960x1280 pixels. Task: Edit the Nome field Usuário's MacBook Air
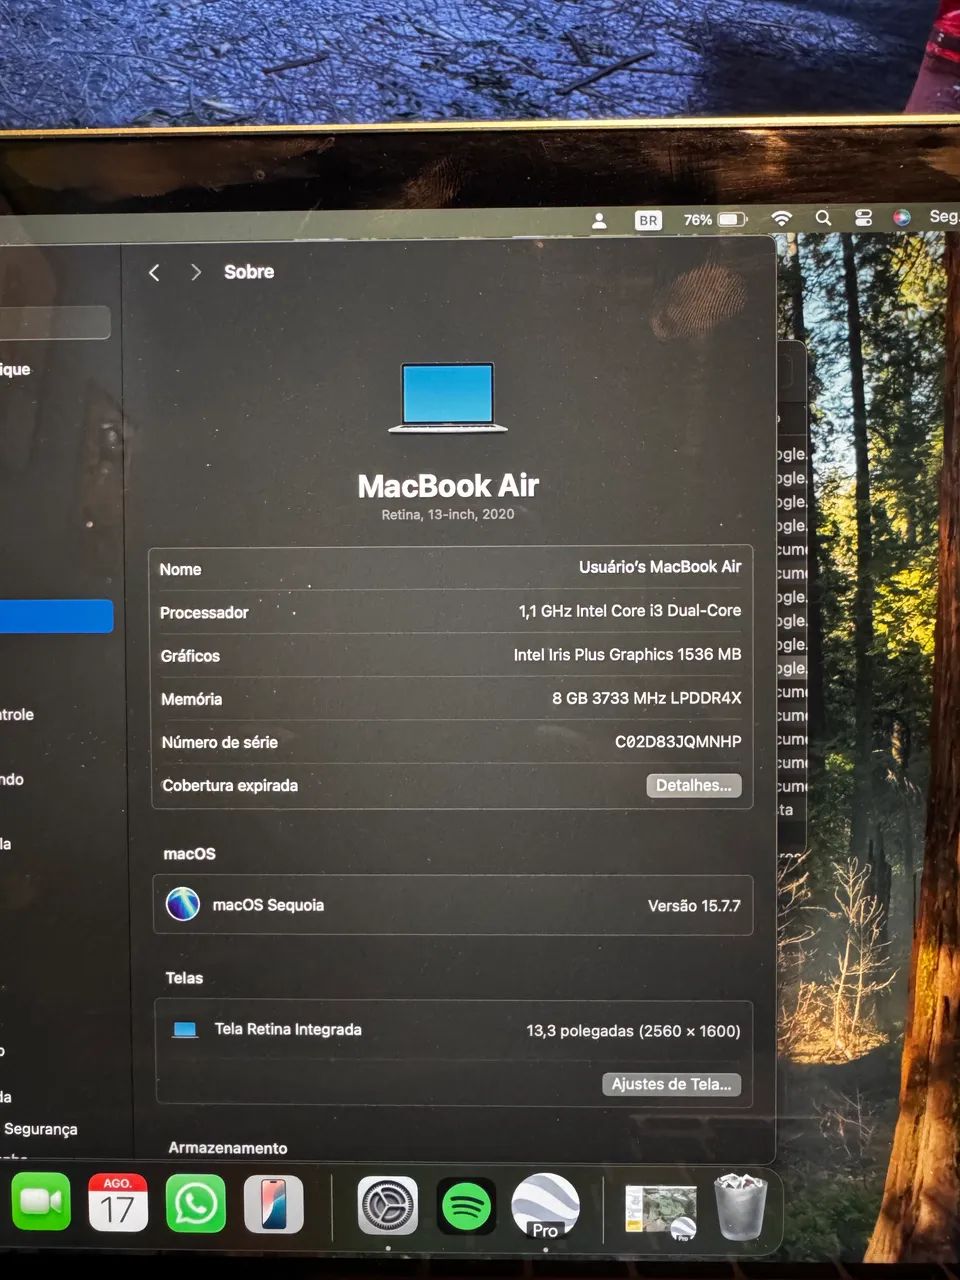660,567
